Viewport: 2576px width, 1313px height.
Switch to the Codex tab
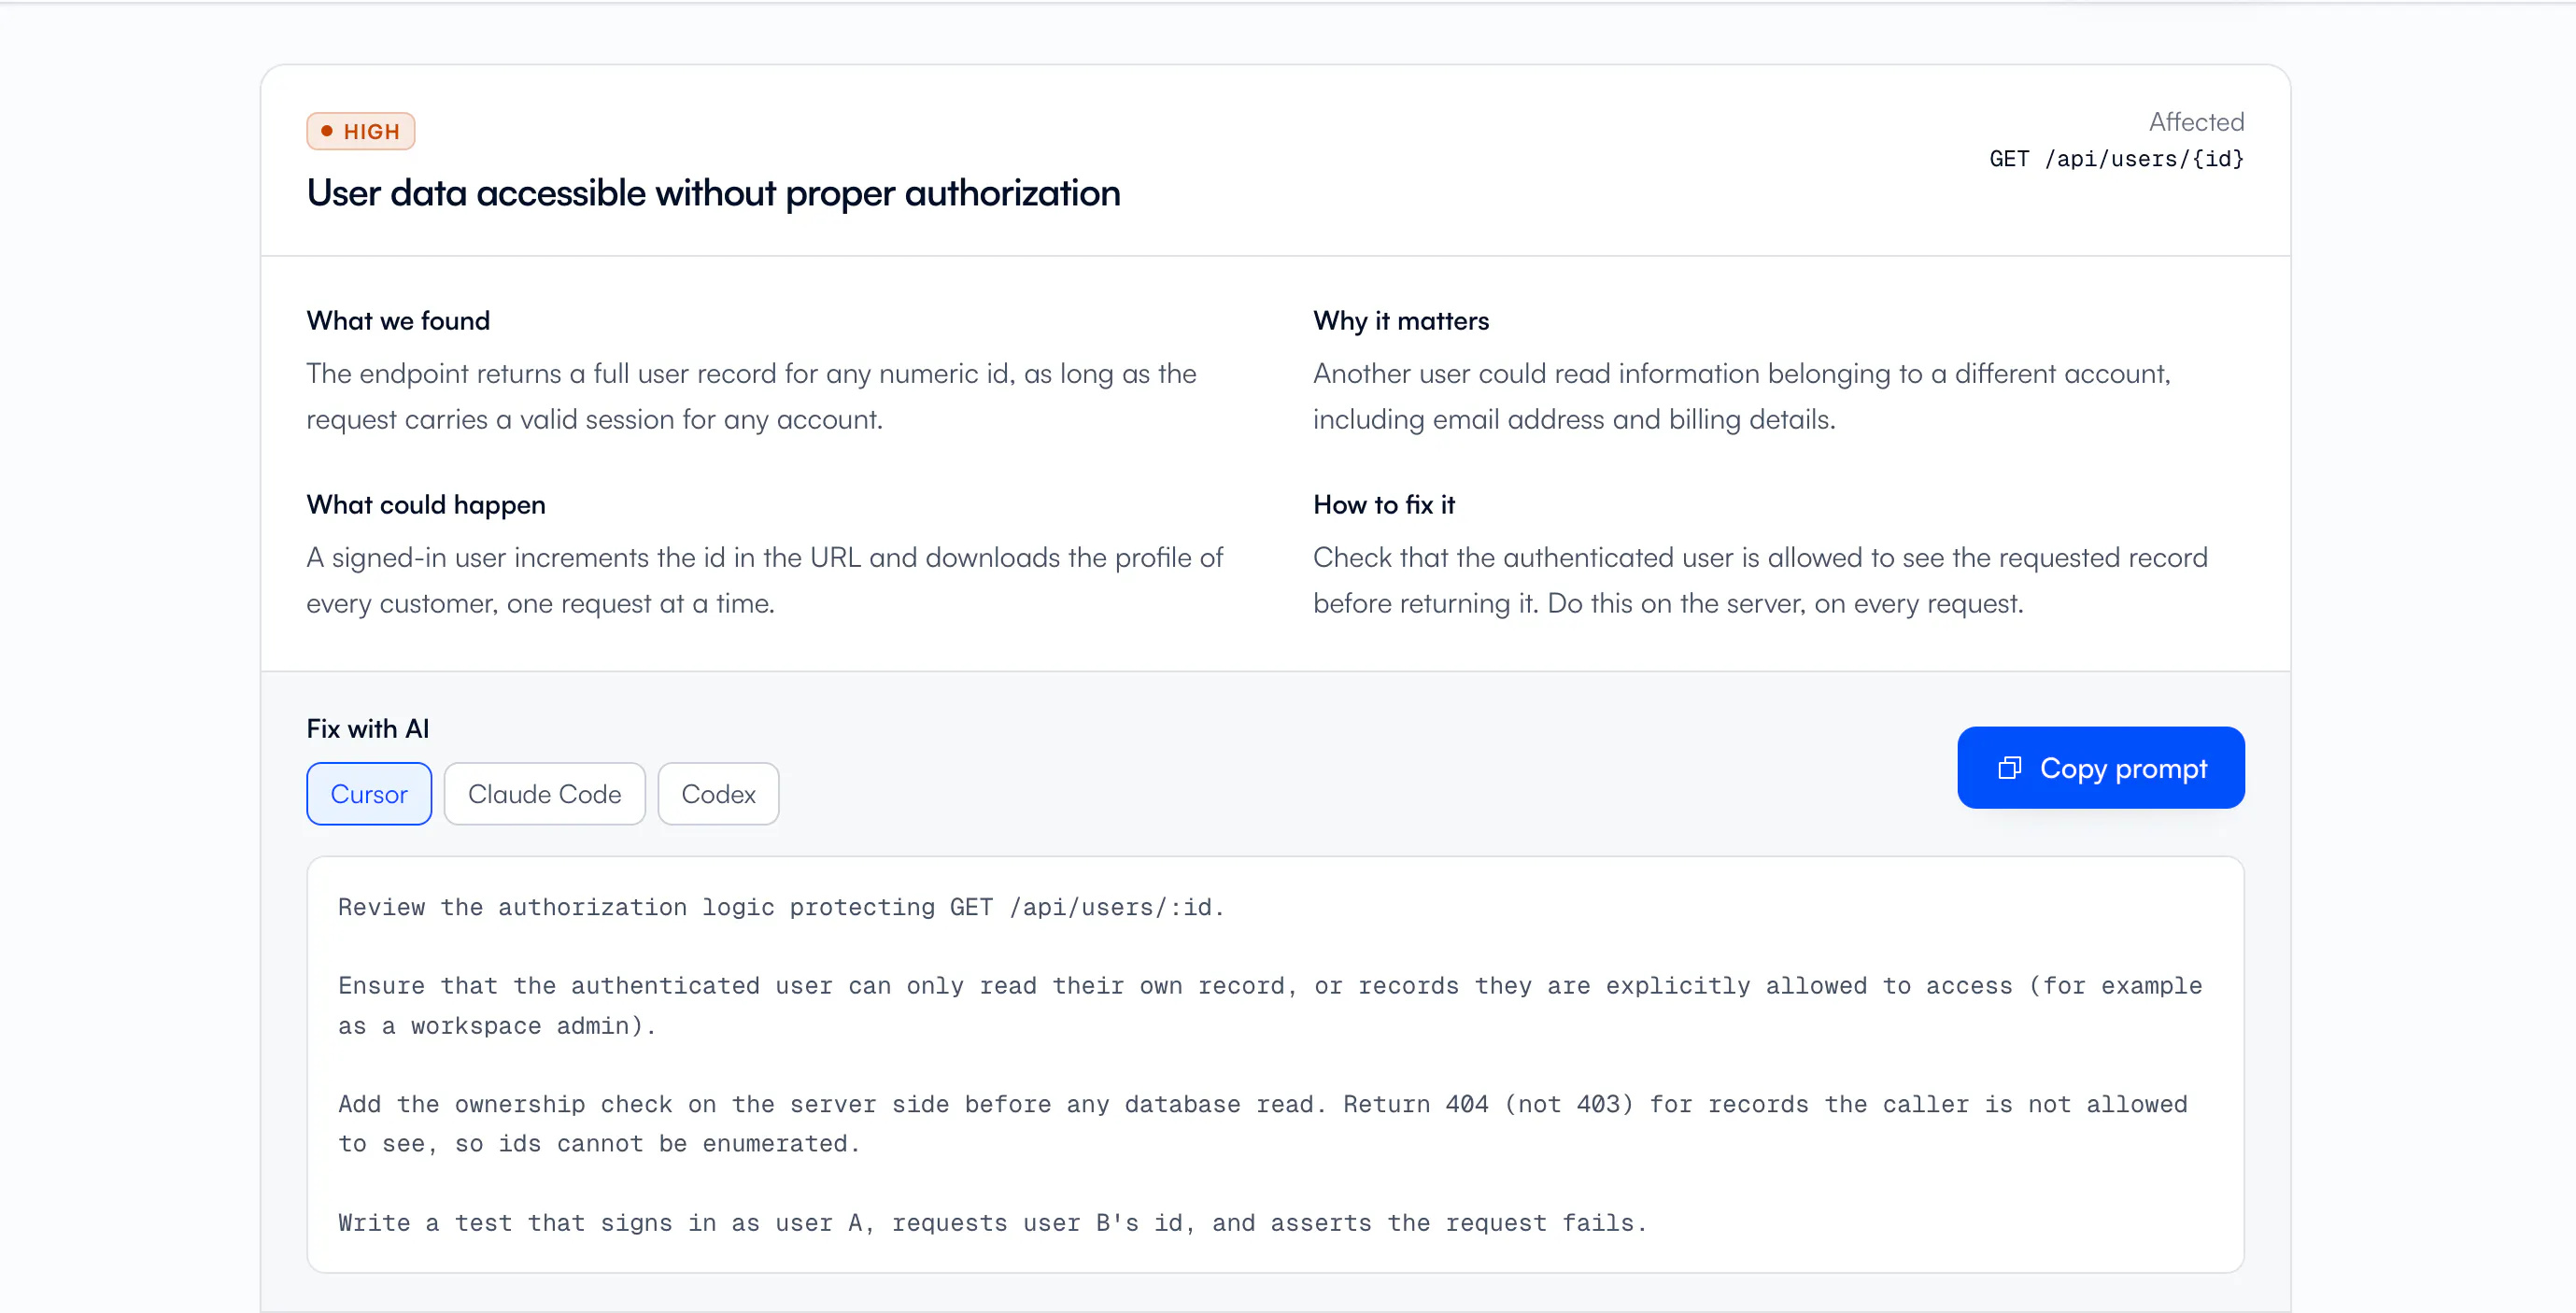point(718,794)
